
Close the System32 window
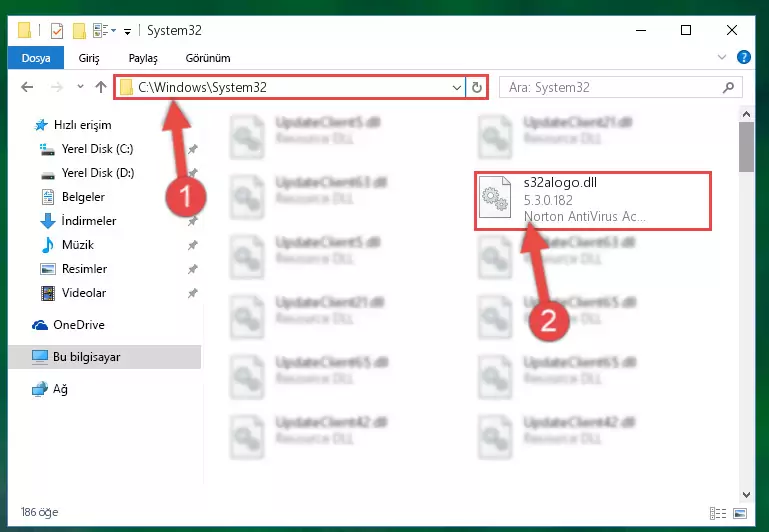point(732,30)
